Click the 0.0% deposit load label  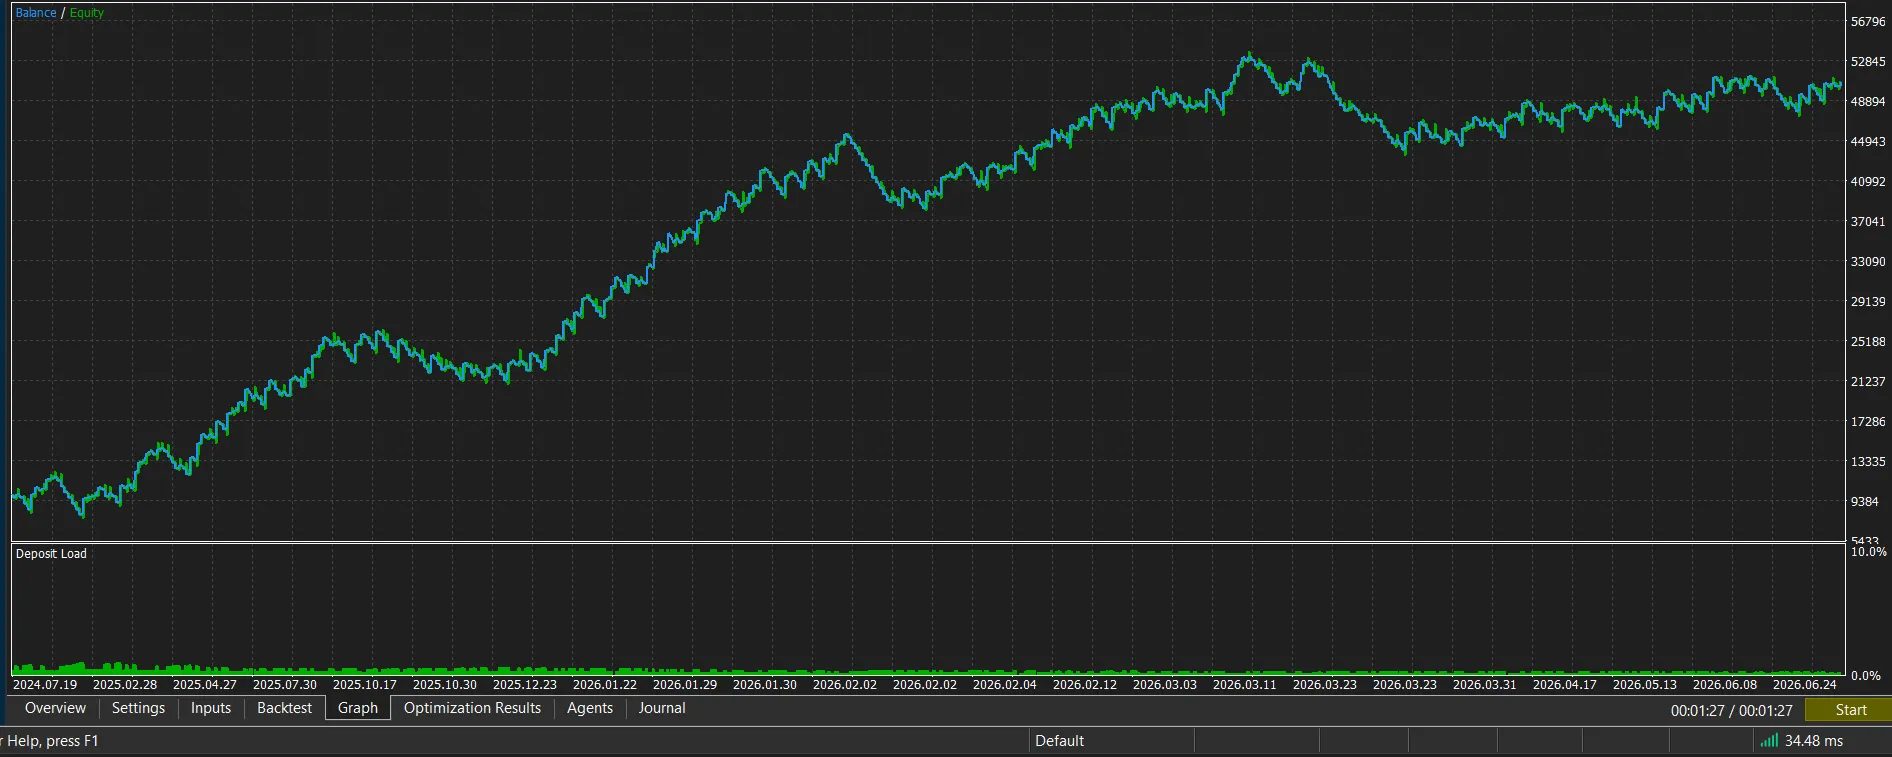click(x=1865, y=676)
